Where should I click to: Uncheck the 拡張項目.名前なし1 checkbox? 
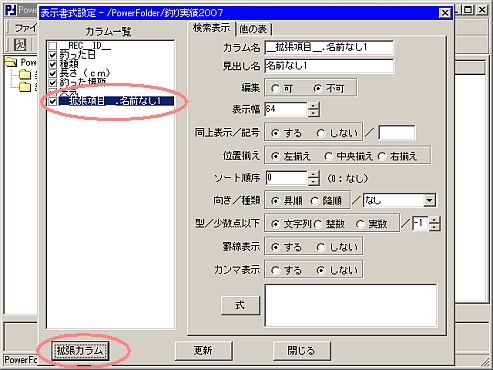click(53, 101)
